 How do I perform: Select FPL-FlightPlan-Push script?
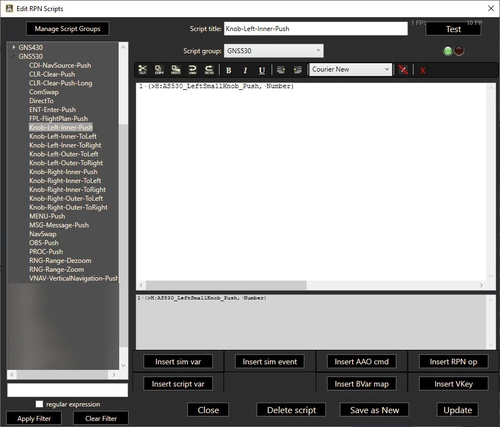(59, 119)
